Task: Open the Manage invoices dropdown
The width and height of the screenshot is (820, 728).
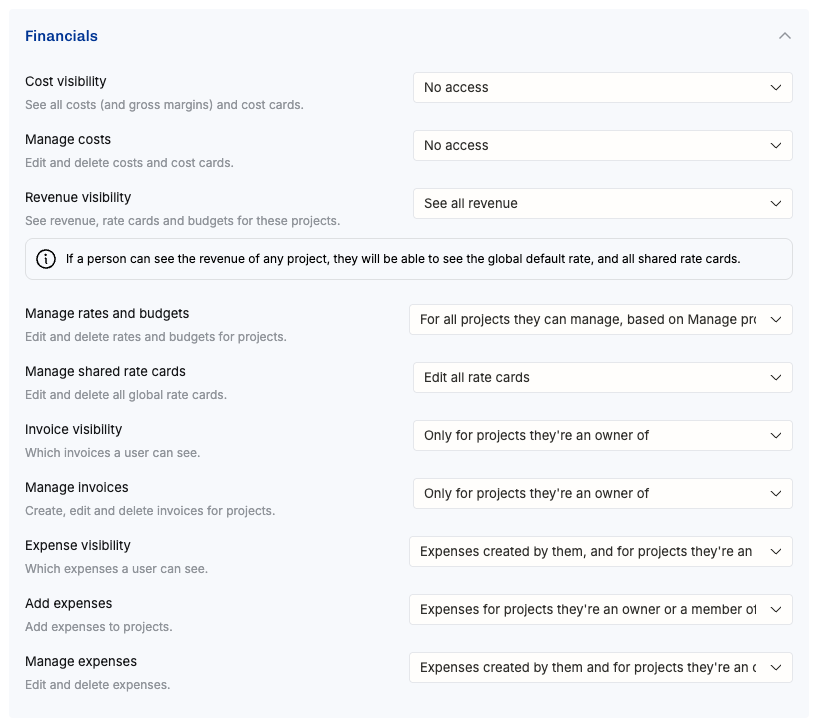Action: coord(602,494)
